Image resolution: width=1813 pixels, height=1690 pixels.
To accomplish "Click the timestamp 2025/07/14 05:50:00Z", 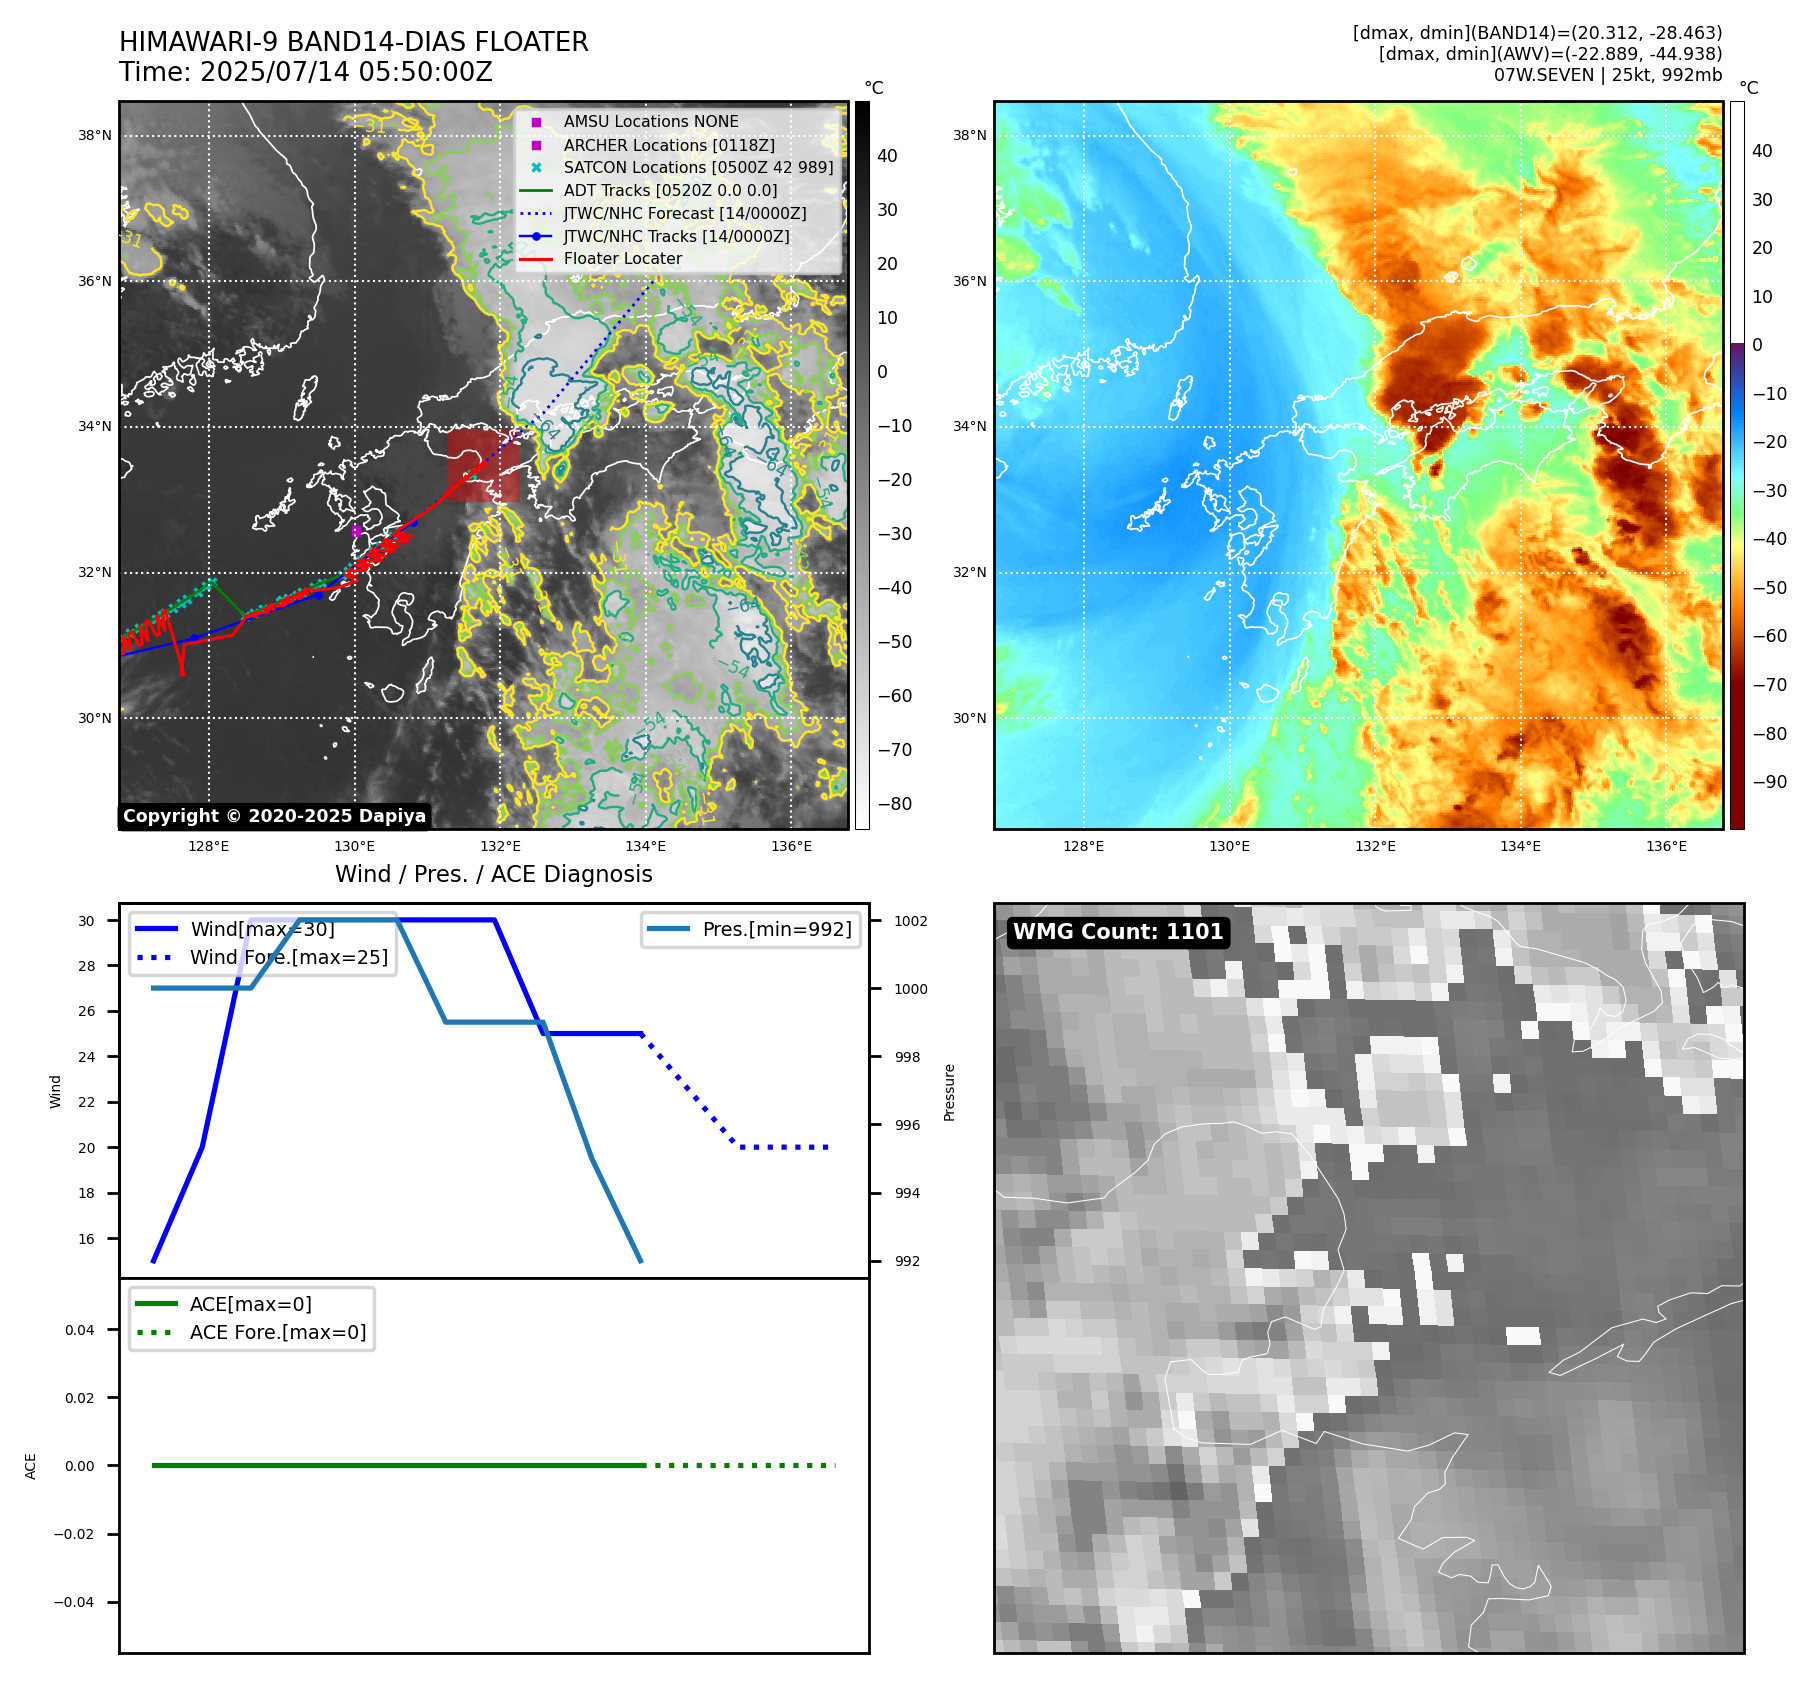I will pos(346,72).
